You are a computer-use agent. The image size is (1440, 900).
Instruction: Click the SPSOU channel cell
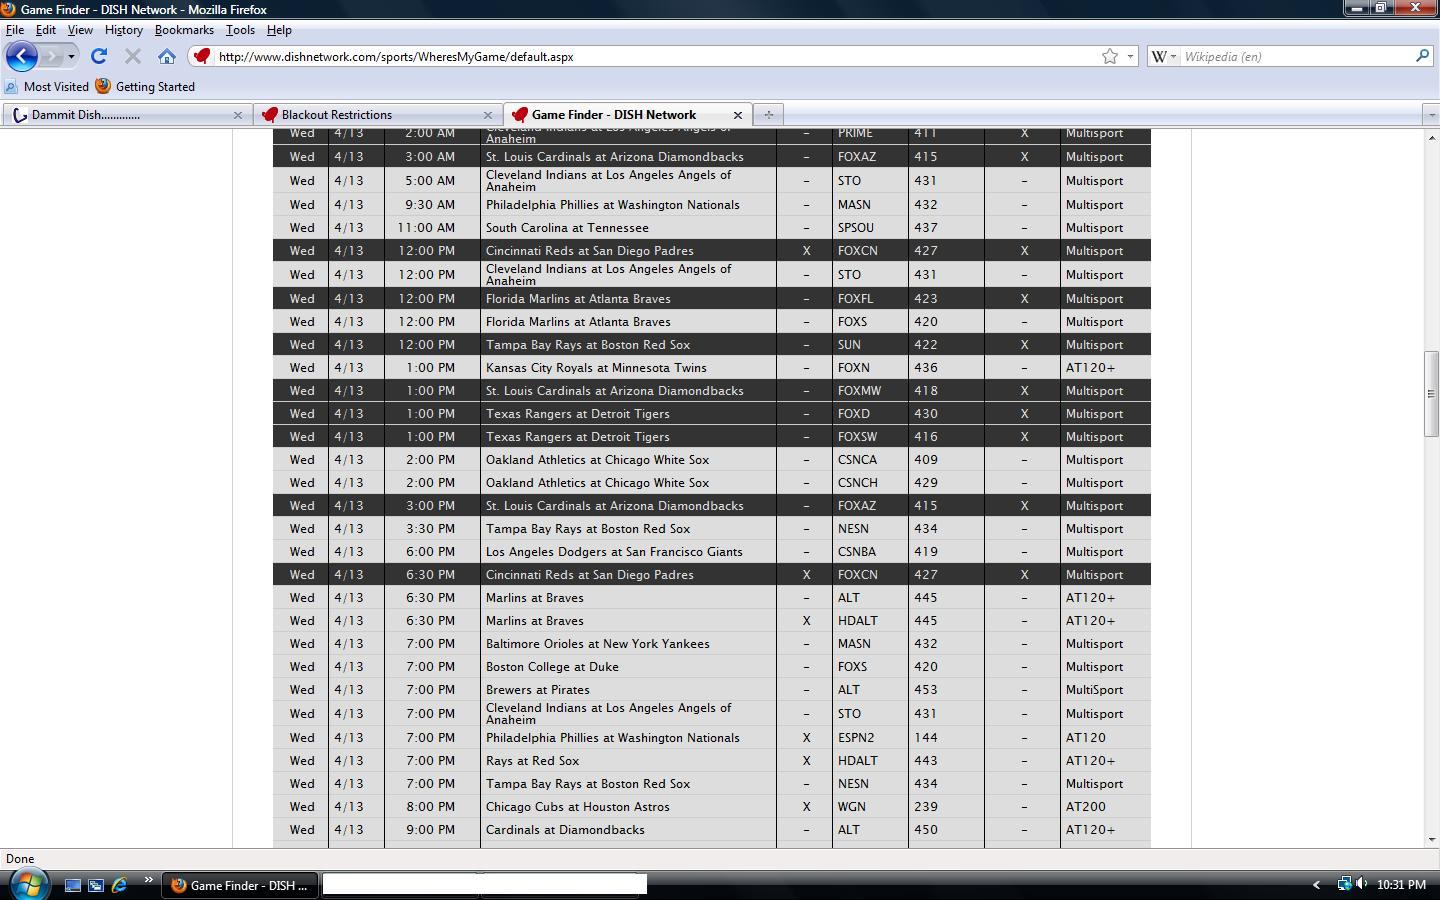pyautogui.click(x=870, y=228)
